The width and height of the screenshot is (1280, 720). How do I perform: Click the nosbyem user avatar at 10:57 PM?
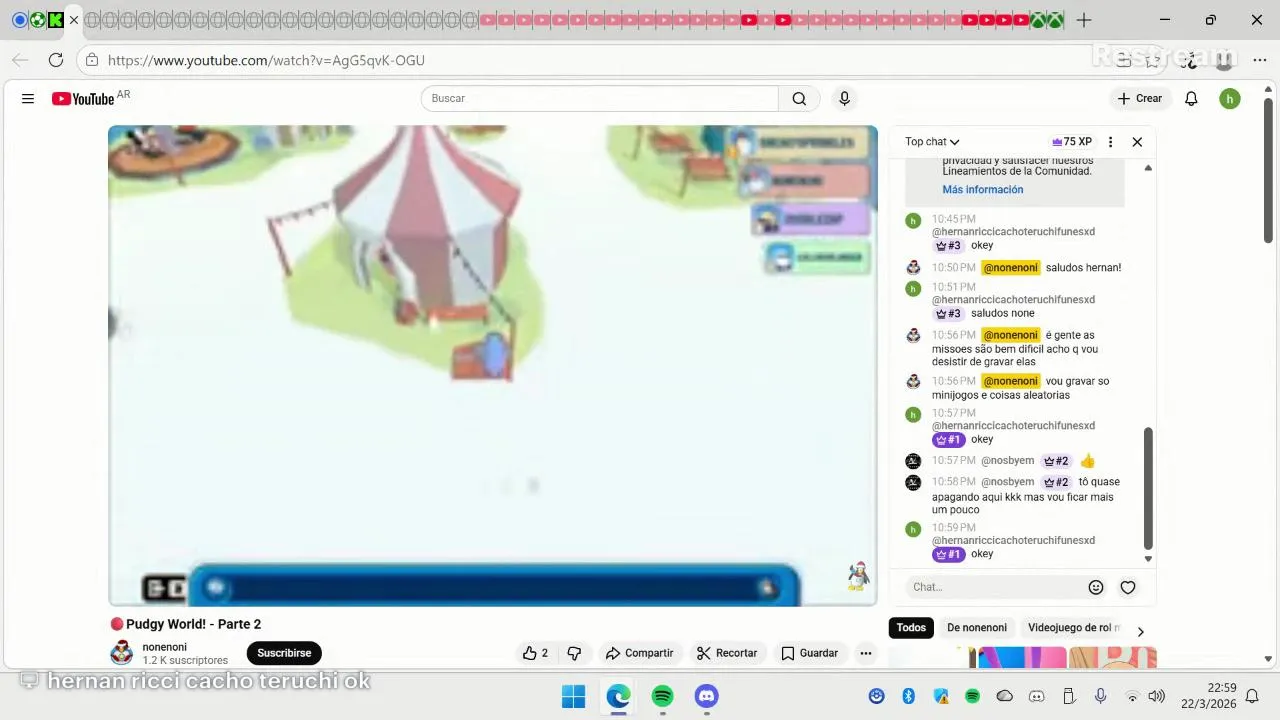click(x=913, y=461)
